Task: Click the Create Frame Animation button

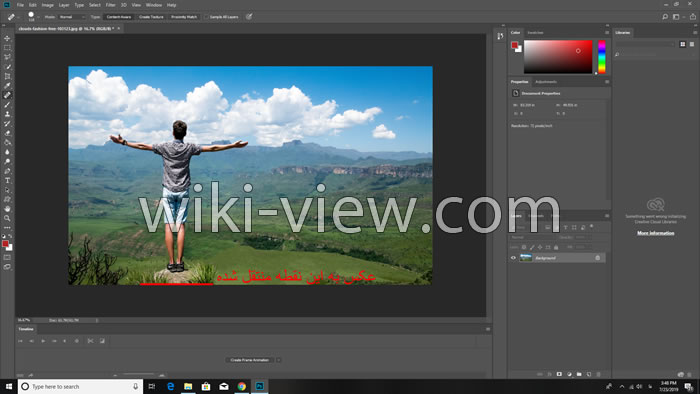Action: (x=250, y=360)
